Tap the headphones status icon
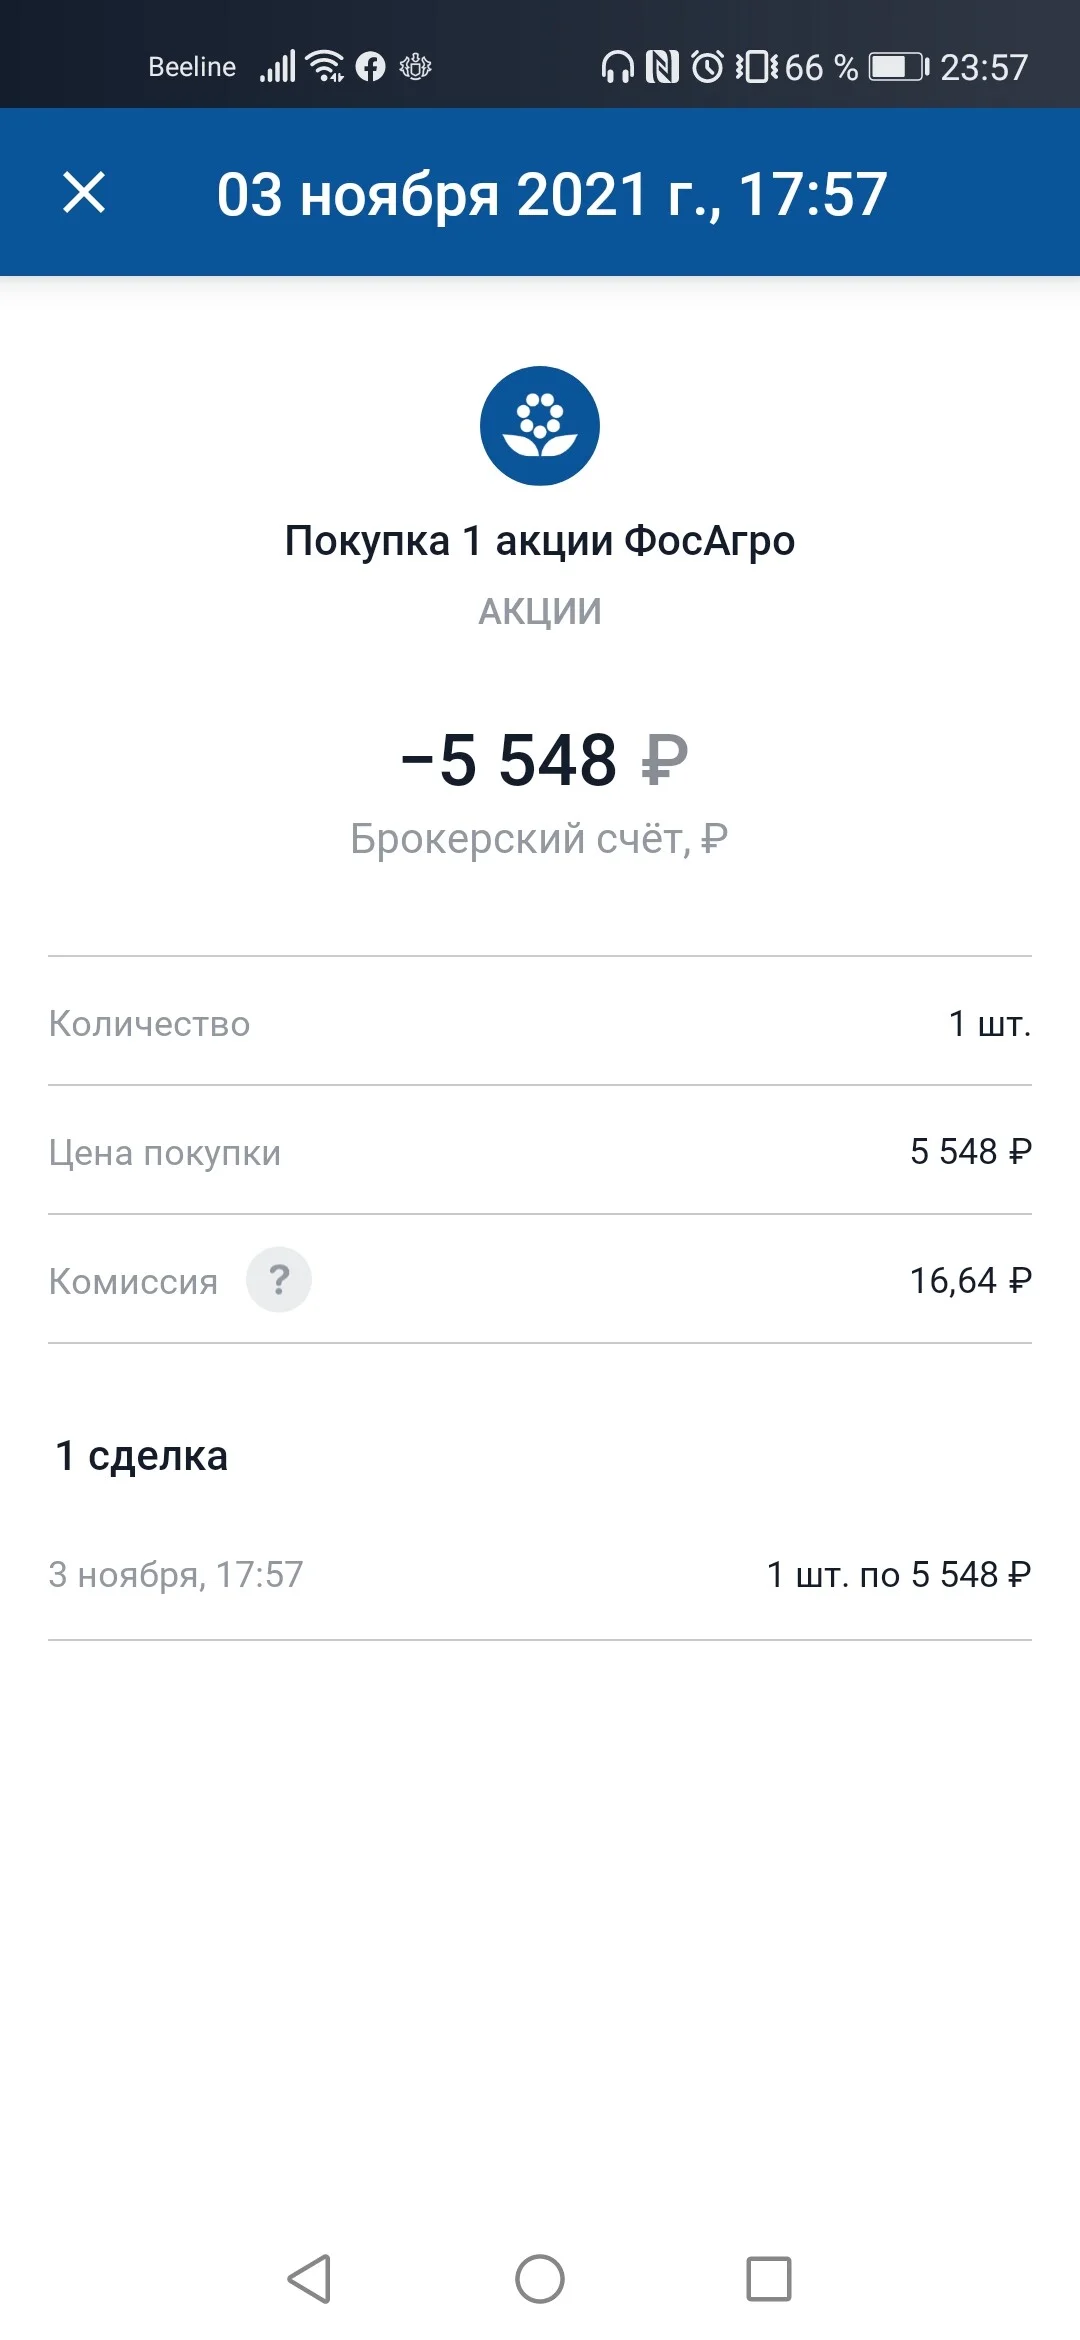 [x=618, y=67]
